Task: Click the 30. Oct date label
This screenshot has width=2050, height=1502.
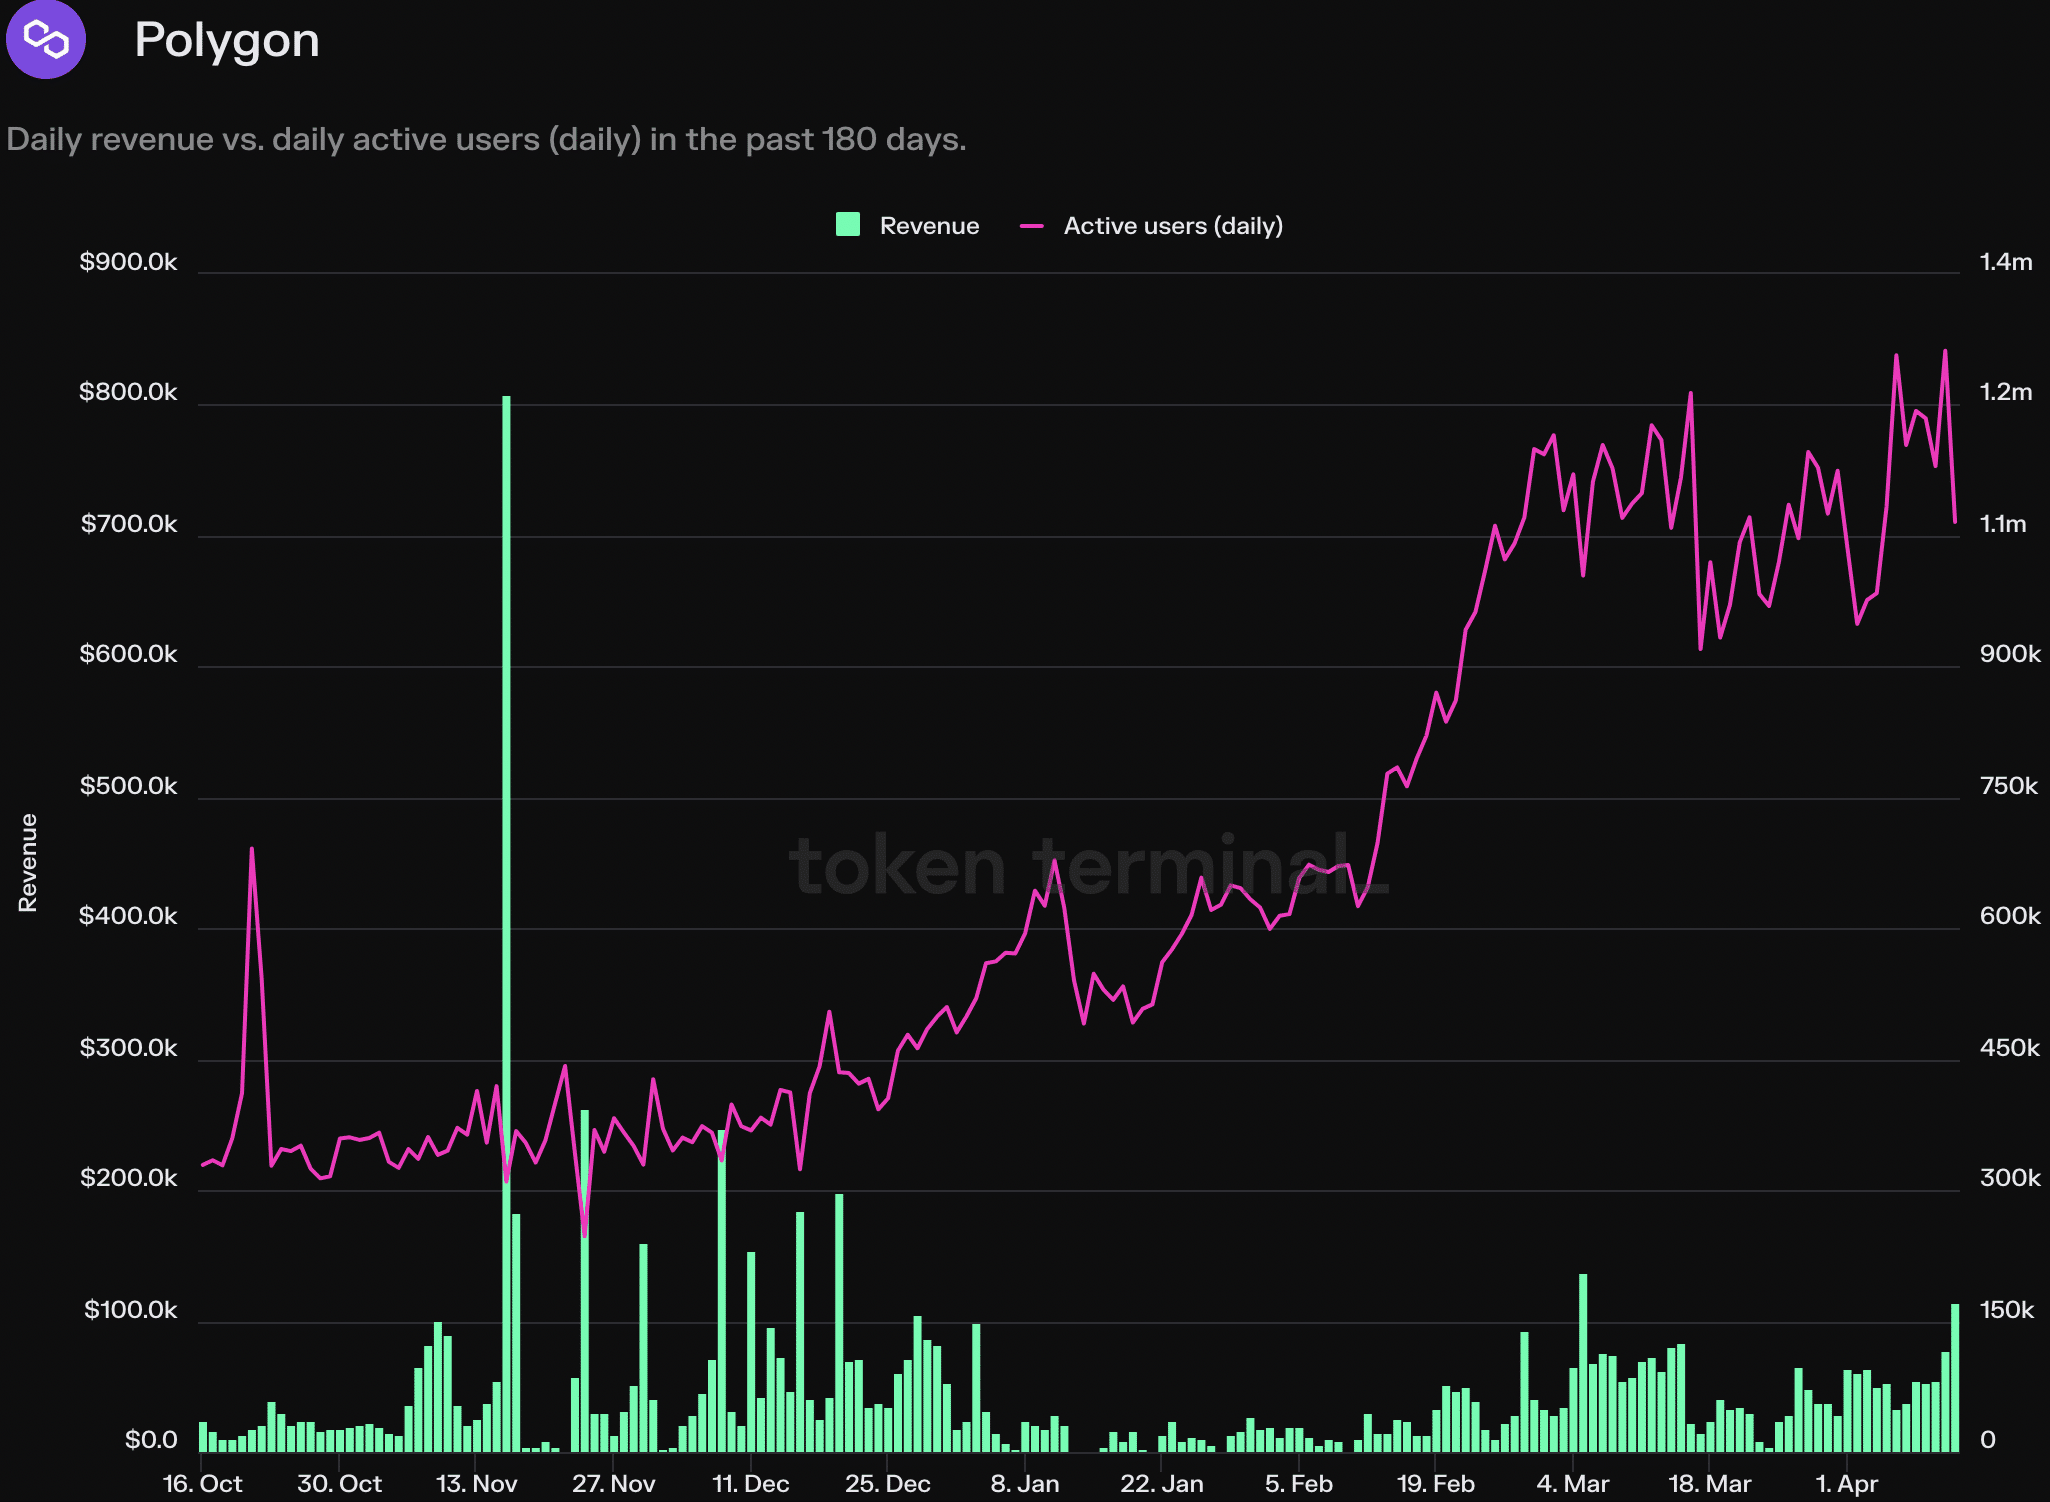Action: 340,1484
